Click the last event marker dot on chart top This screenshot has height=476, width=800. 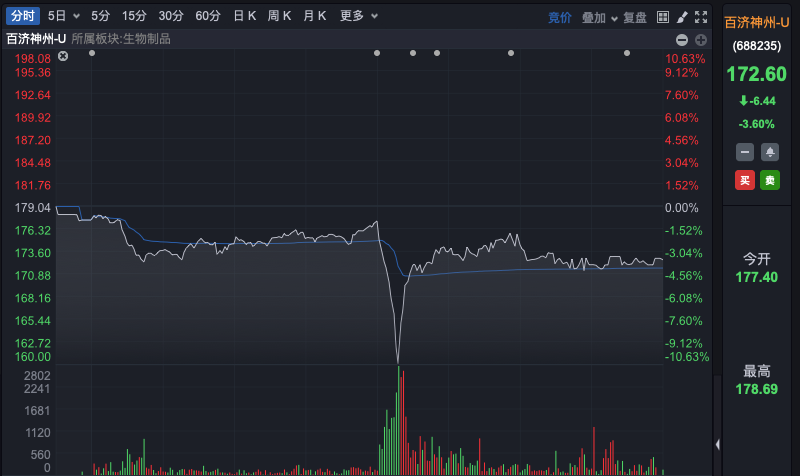627,53
